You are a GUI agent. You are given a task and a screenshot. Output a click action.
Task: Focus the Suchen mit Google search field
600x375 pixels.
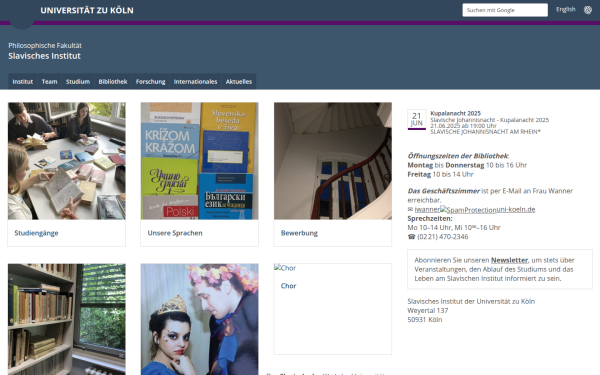pyautogui.click(x=505, y=10)
